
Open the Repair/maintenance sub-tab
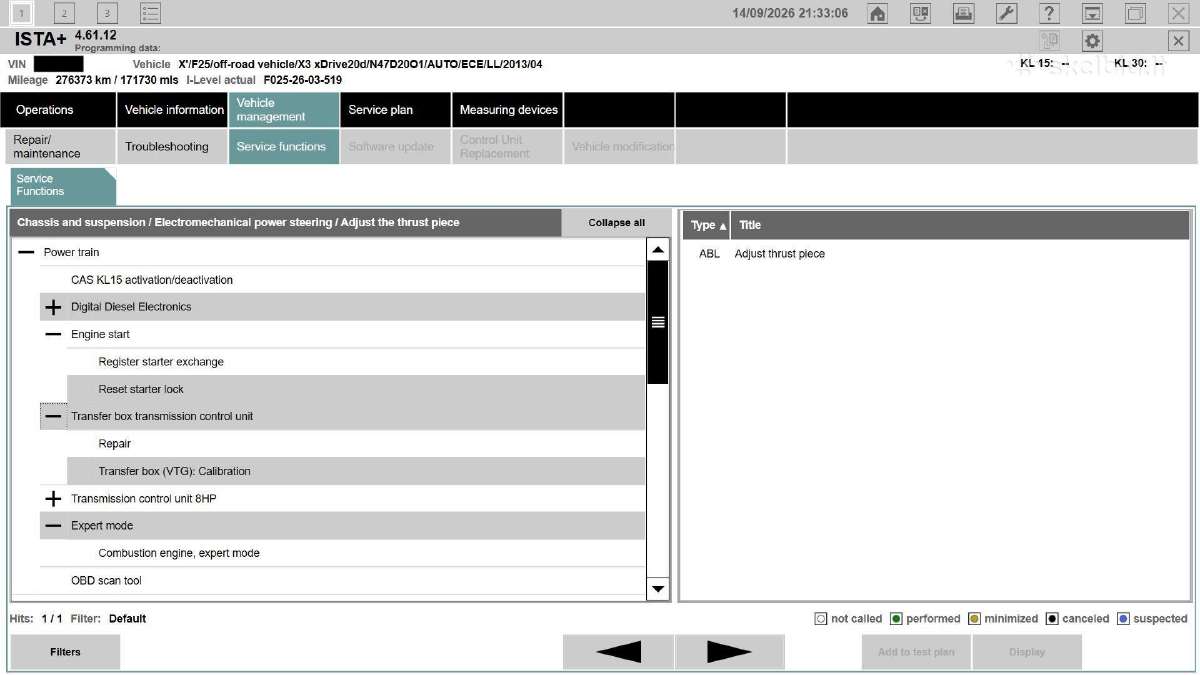58,146
